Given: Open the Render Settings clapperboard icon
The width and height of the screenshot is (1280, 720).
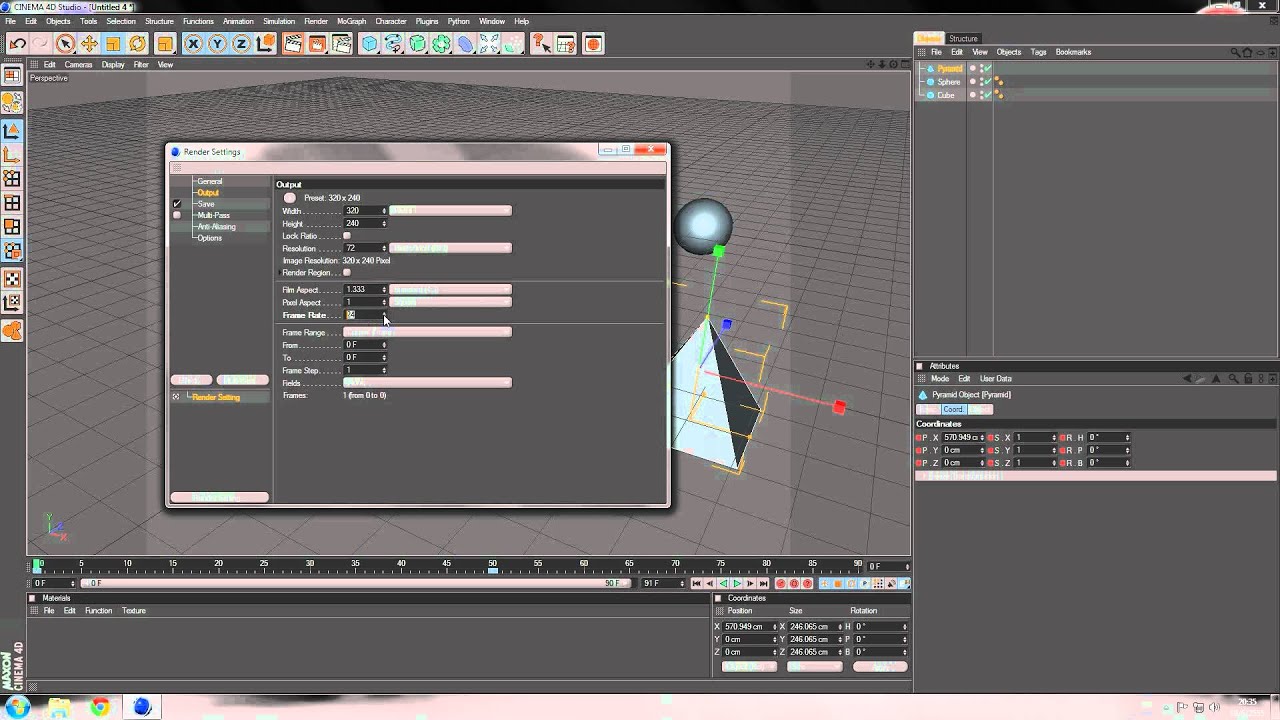Looking at the screenshot, I should pos(341,44).
